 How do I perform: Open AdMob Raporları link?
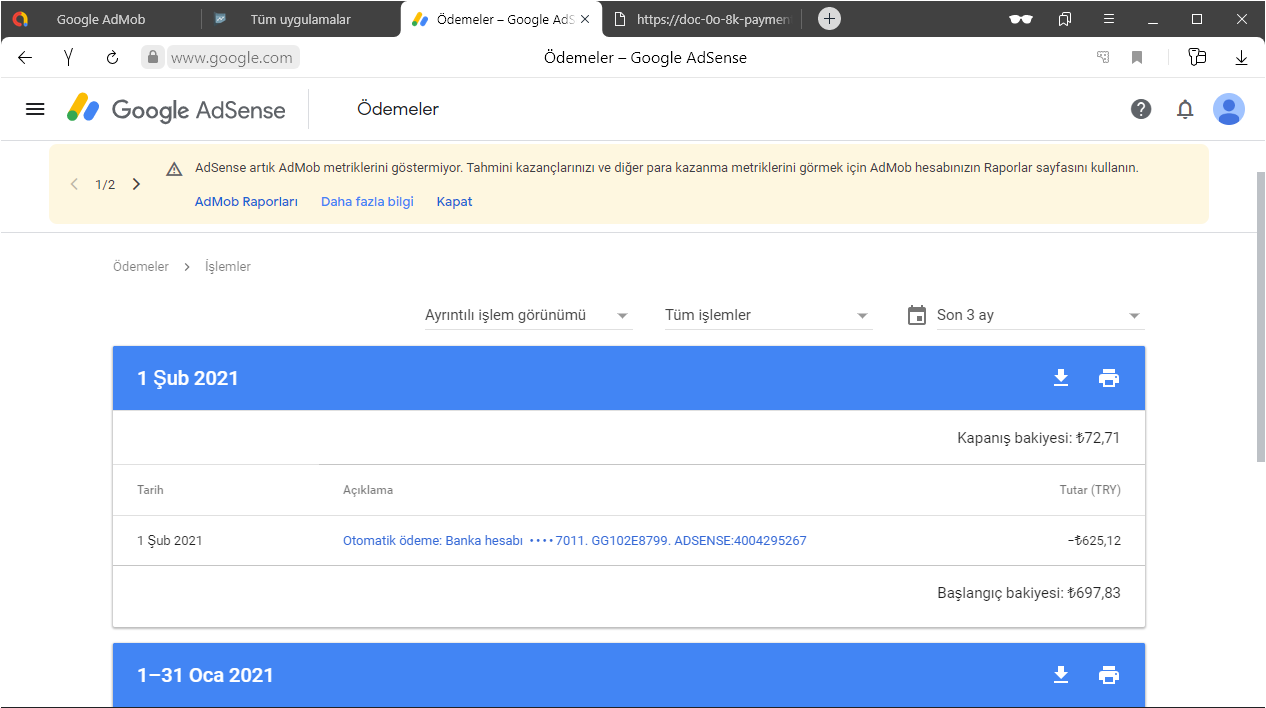click(x=246, y=202)
